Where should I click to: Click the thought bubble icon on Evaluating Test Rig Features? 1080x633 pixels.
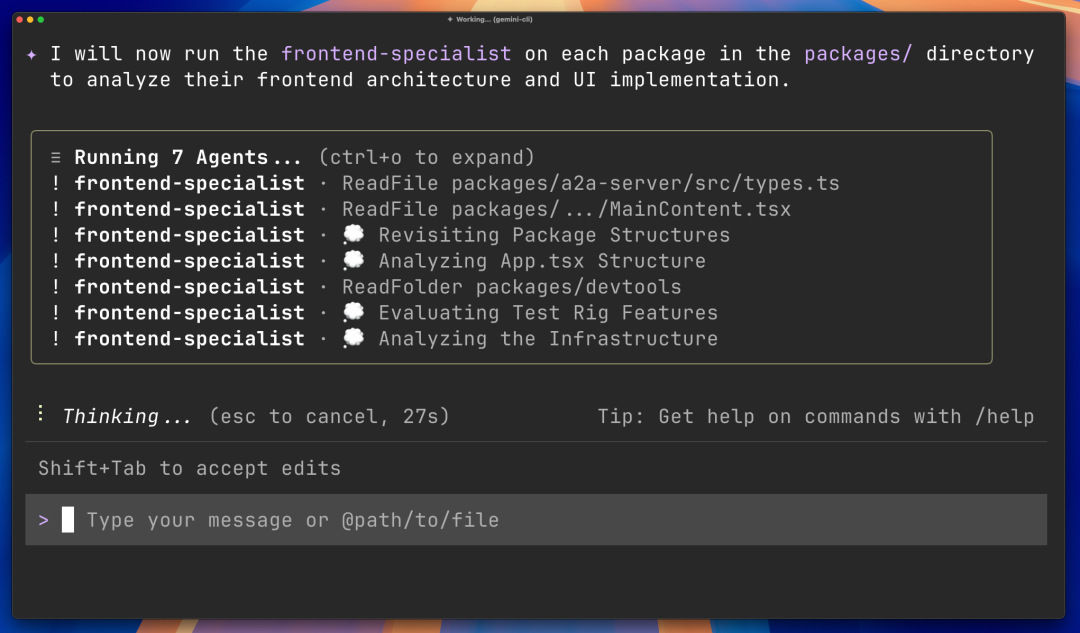point(354,312)
